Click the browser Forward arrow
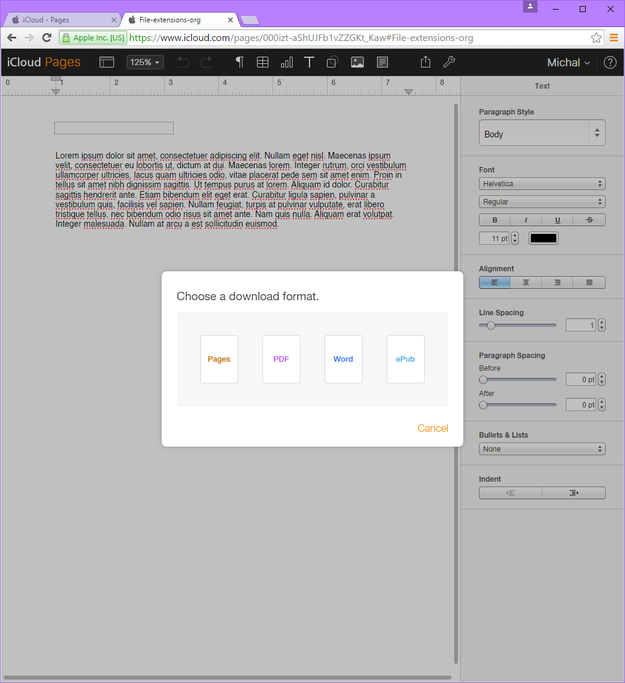The height and width of the screenshot is (683, 625). point(29,38)
